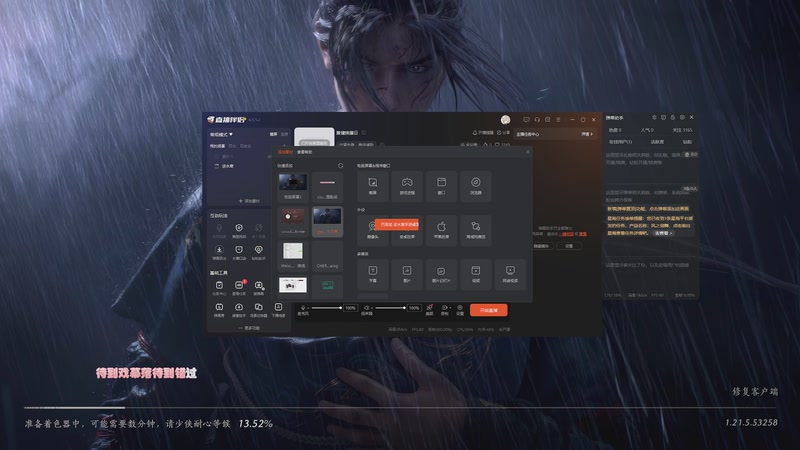
Task: Add the network video source card
Action: tap(510, 274)
